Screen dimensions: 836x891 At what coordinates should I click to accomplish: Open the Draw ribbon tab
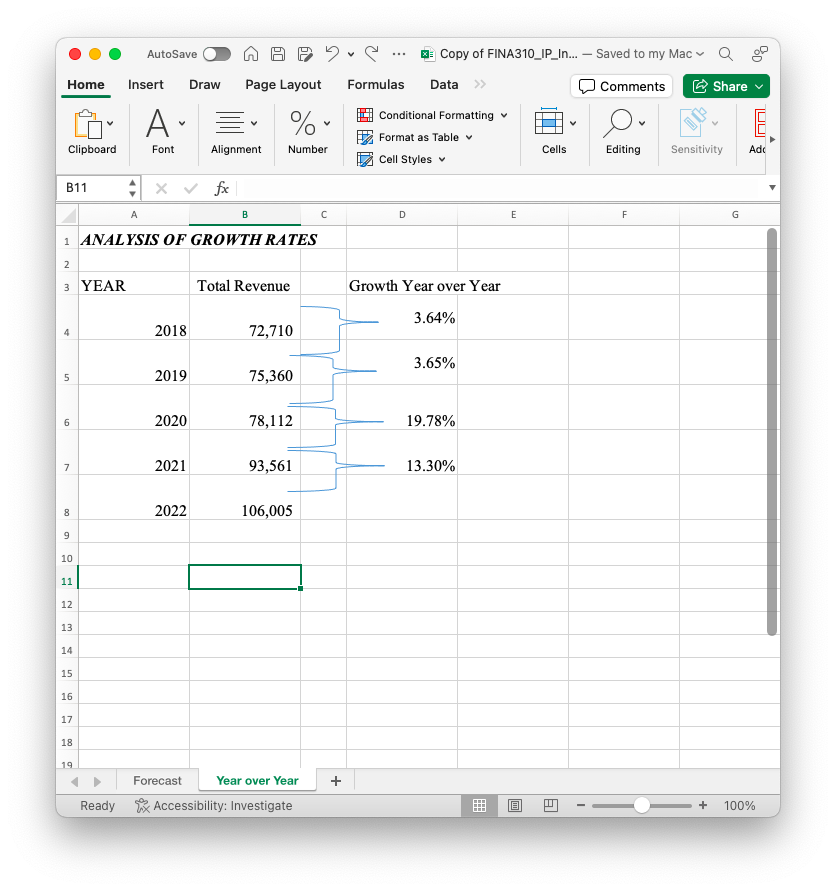pyautogui.click(x=205, y=85)
